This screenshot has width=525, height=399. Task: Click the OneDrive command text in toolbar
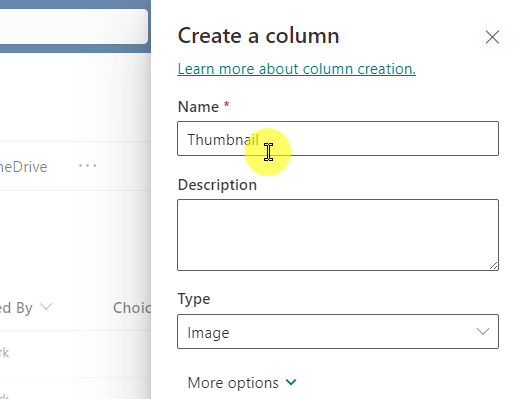pos(23,167)
